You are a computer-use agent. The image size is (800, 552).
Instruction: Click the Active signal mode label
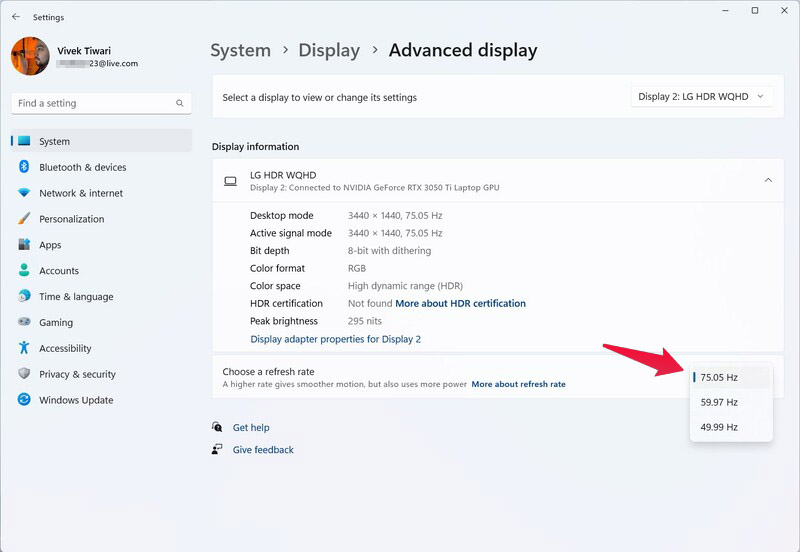click(291, 233)
